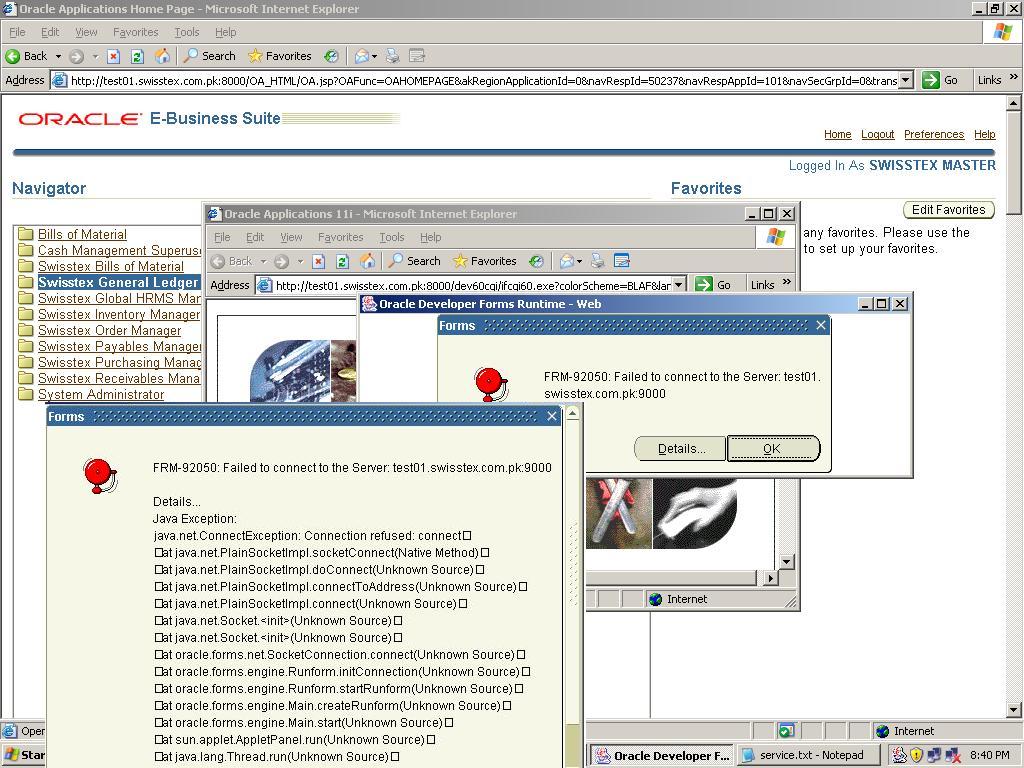Expand Links toolbar chevron in main window
The height and width of the screenshot is (768, 1024).
pyautogui.click(x=1013, y=79)
